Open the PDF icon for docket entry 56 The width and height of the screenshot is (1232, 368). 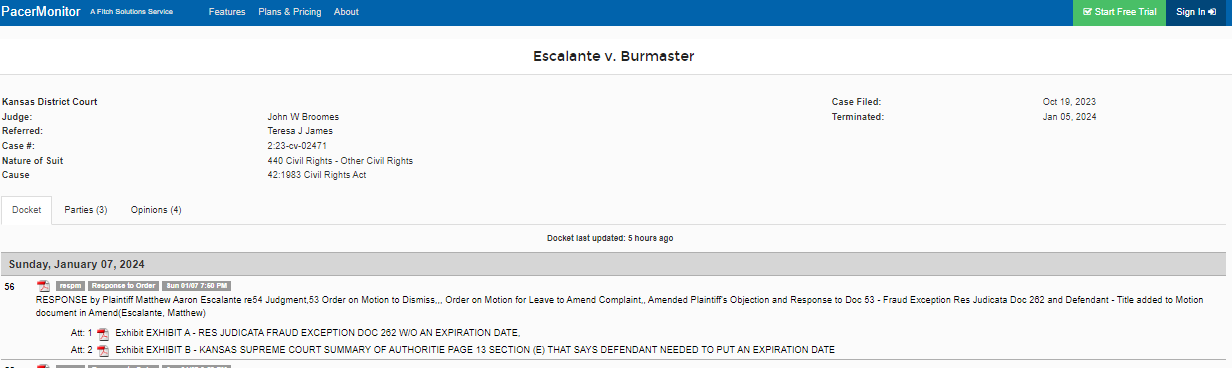point(43,286)
